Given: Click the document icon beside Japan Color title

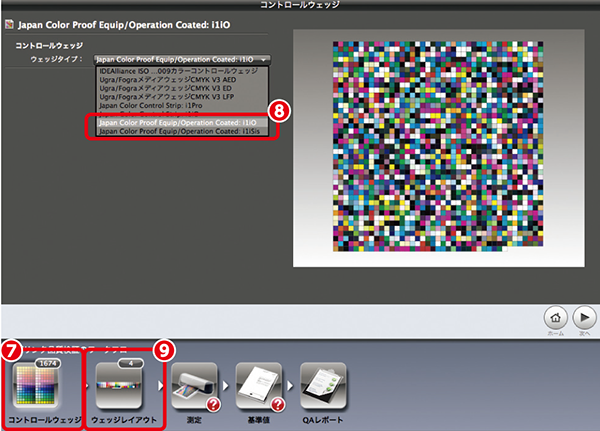Looking at the screenshot, I should (x=9, y=24).
